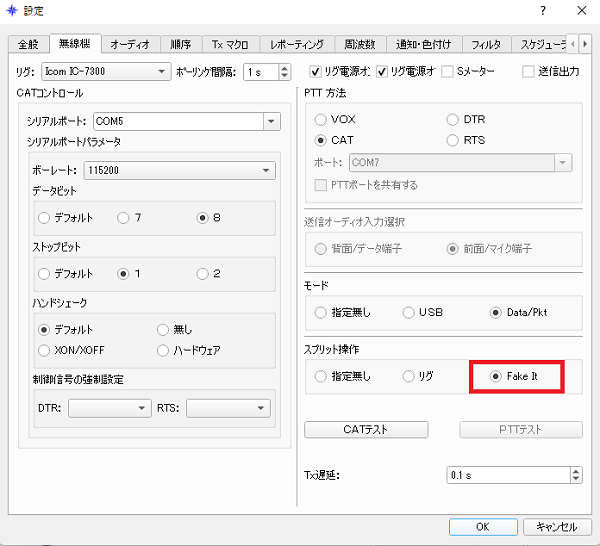The image size is (600, 546).
Task: Set data bits to 7
Action: click(x=124, y=217)
